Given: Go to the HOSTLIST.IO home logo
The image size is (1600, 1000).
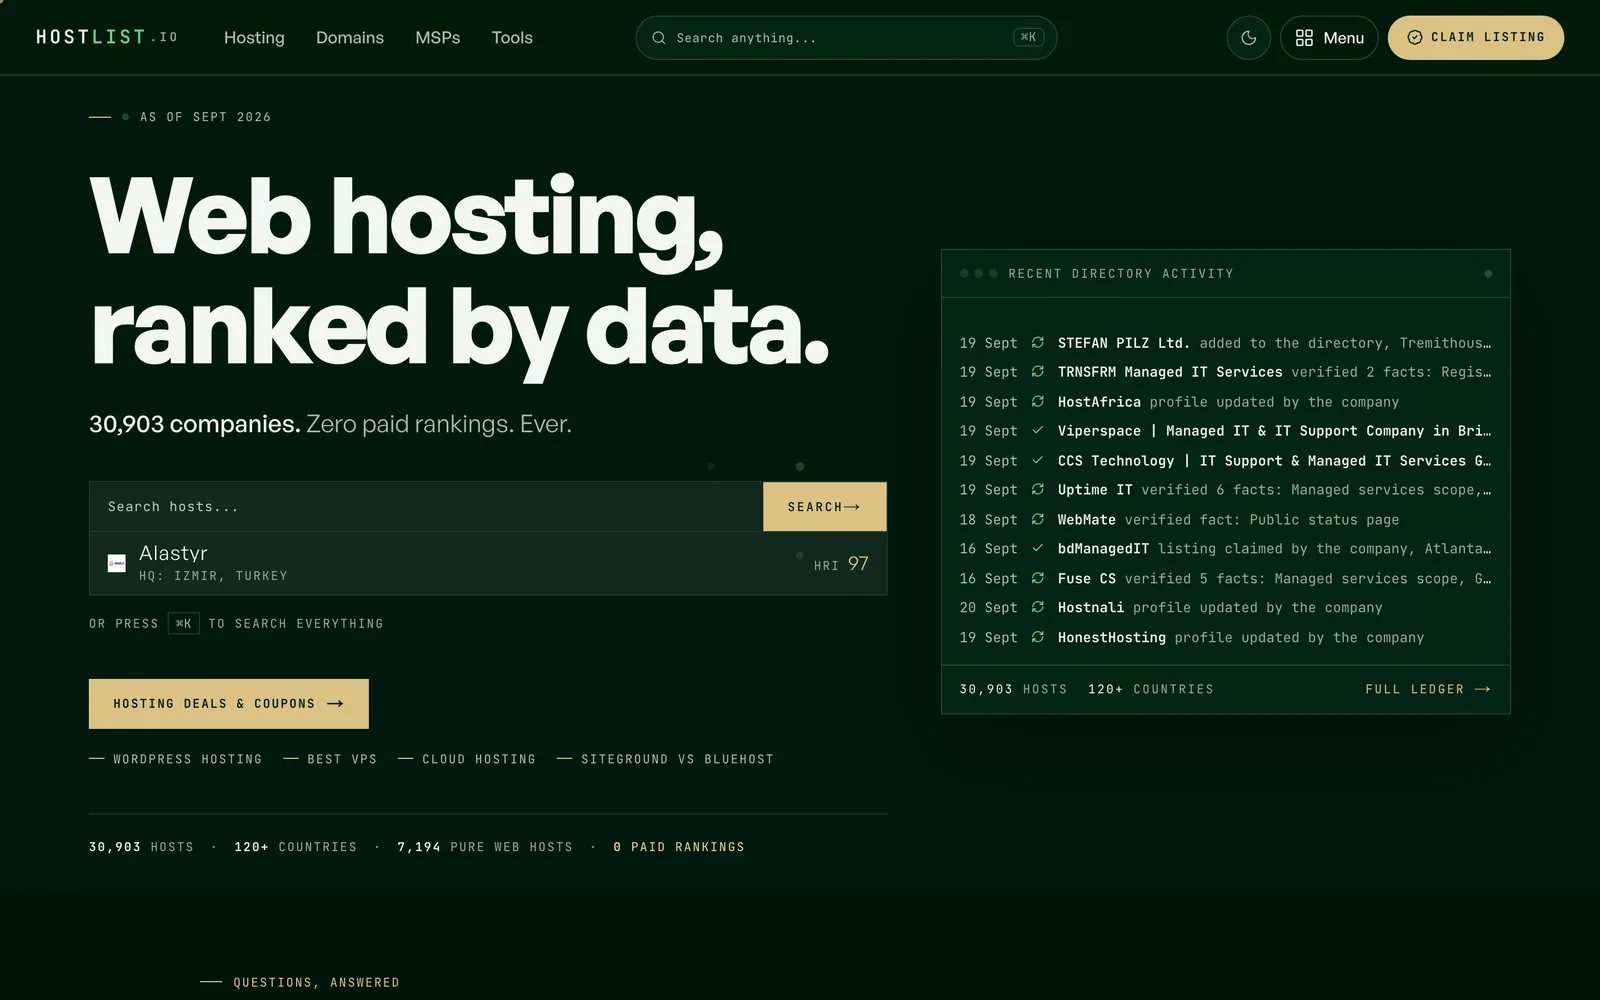Looking at the screenshot, I should point(107,37).
